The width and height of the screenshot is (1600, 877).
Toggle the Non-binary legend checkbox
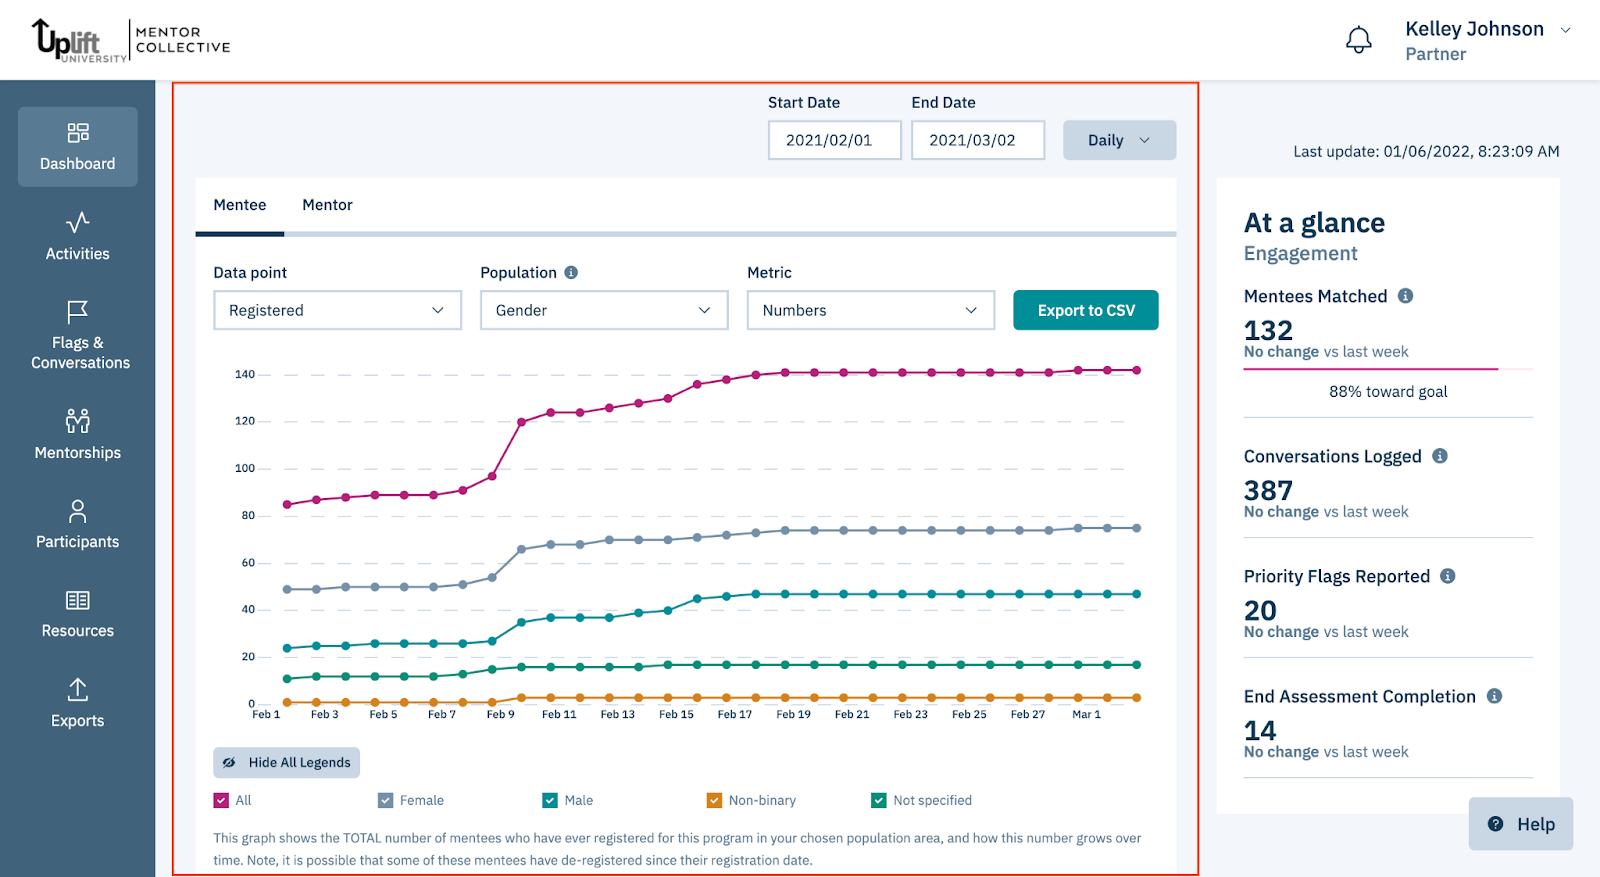tap(714, 800)
